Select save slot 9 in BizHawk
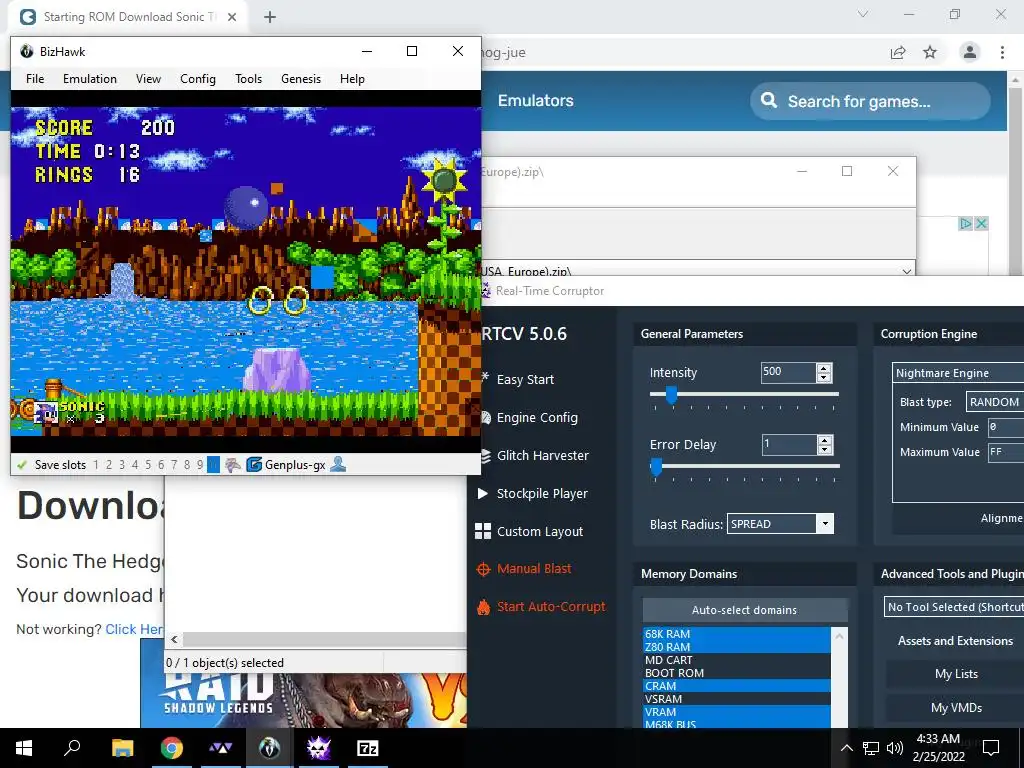Image resolution: width=1024 pixels, height=768 pixels. pyautogui.click(x=200, y=465)
